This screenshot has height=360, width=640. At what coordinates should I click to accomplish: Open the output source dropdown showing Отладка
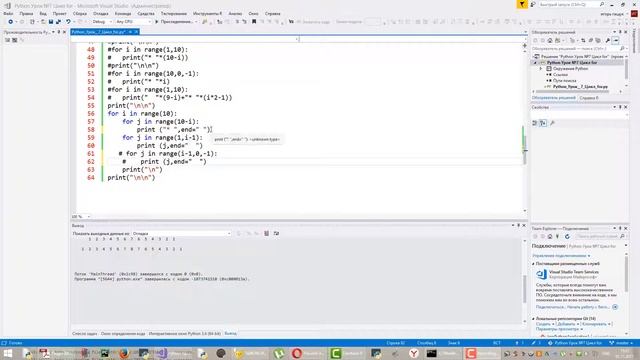pyautogui.click(x=181, y=233)
